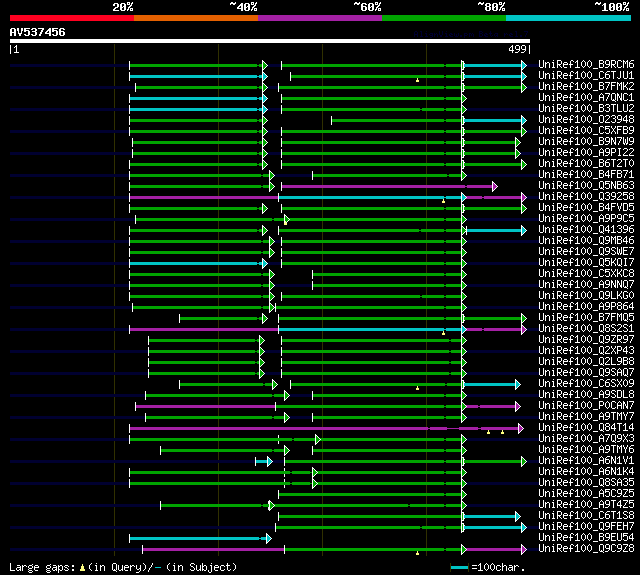
Task: Click the UniRef100_Q2XP43 label
Action: pos(586,351)
